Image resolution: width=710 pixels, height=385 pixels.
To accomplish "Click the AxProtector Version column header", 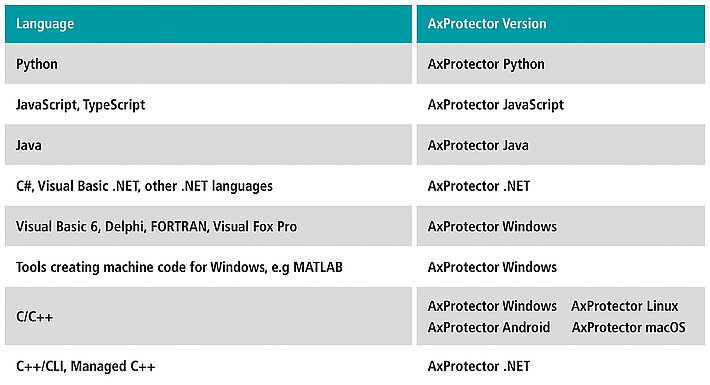I will pos(561,24).
